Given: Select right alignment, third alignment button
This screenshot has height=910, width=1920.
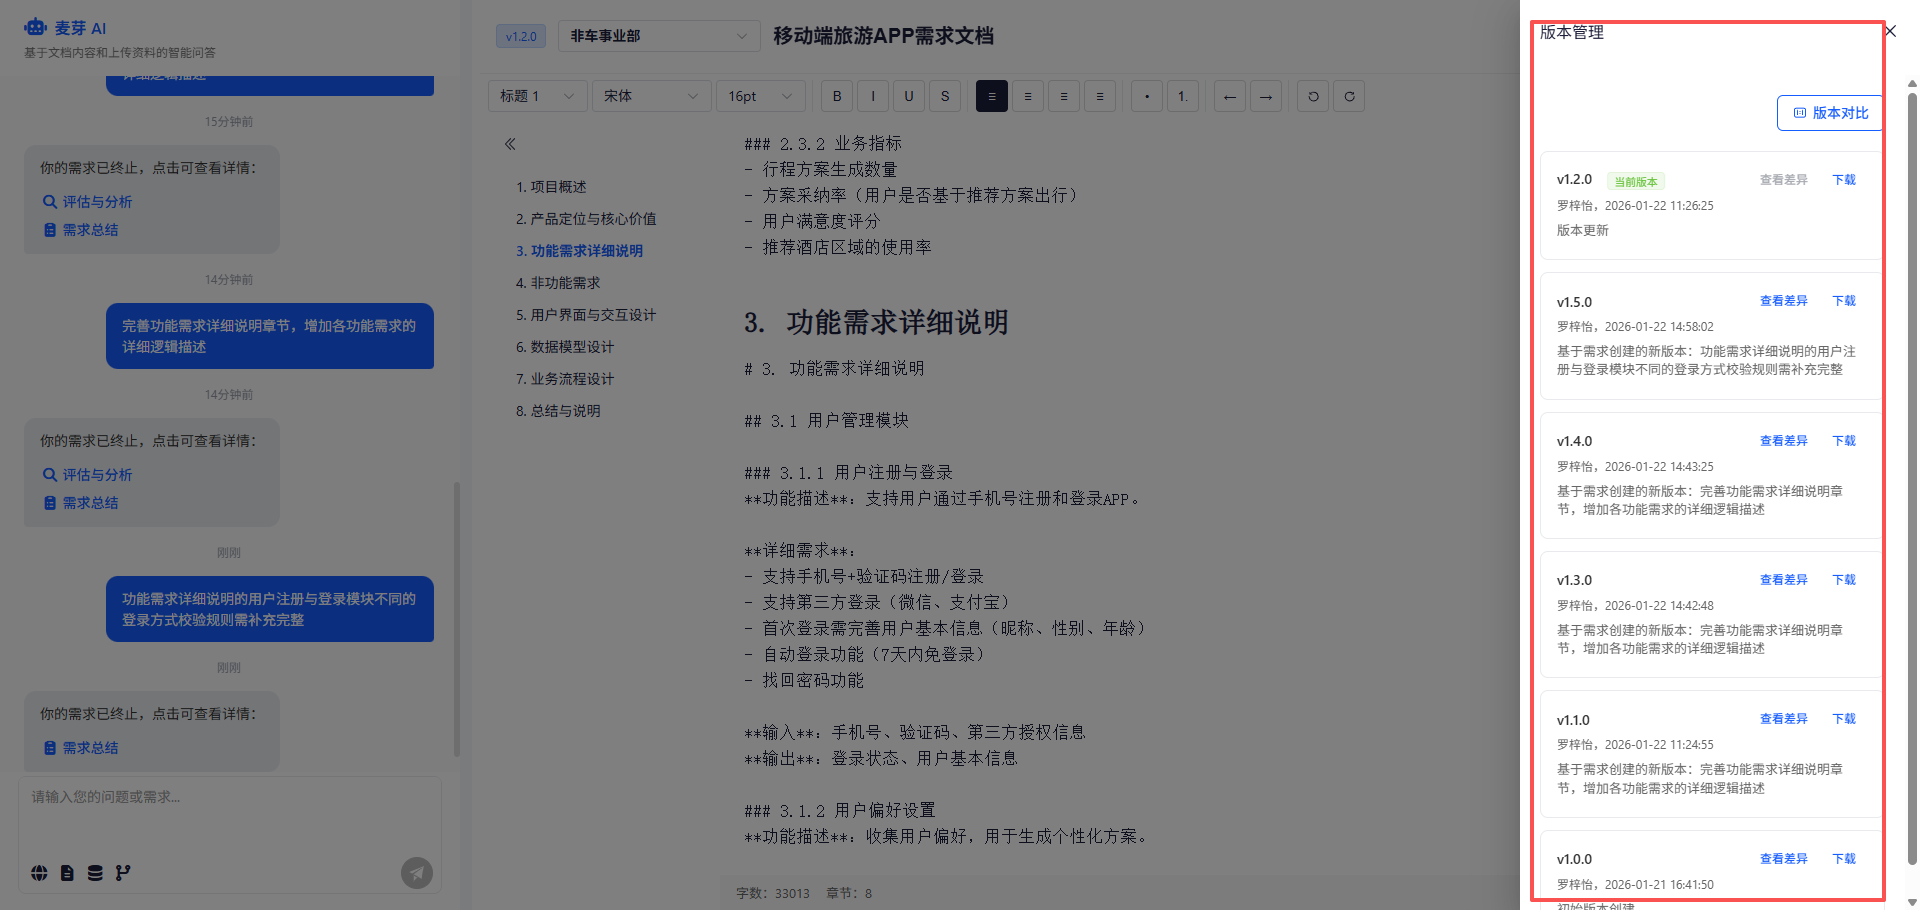Looking at the screenshot, I should pyautogui.click(x=1064, y=96).
